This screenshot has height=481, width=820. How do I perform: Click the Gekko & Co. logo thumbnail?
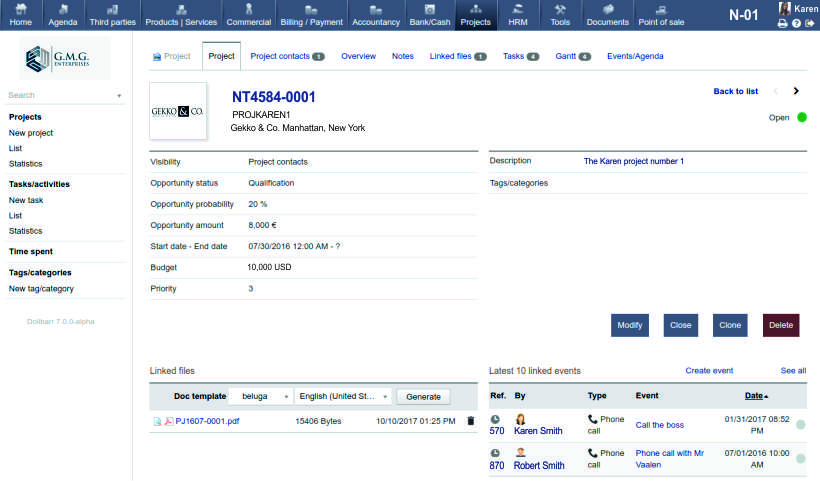pyautogui.click(x=178, y=111)
